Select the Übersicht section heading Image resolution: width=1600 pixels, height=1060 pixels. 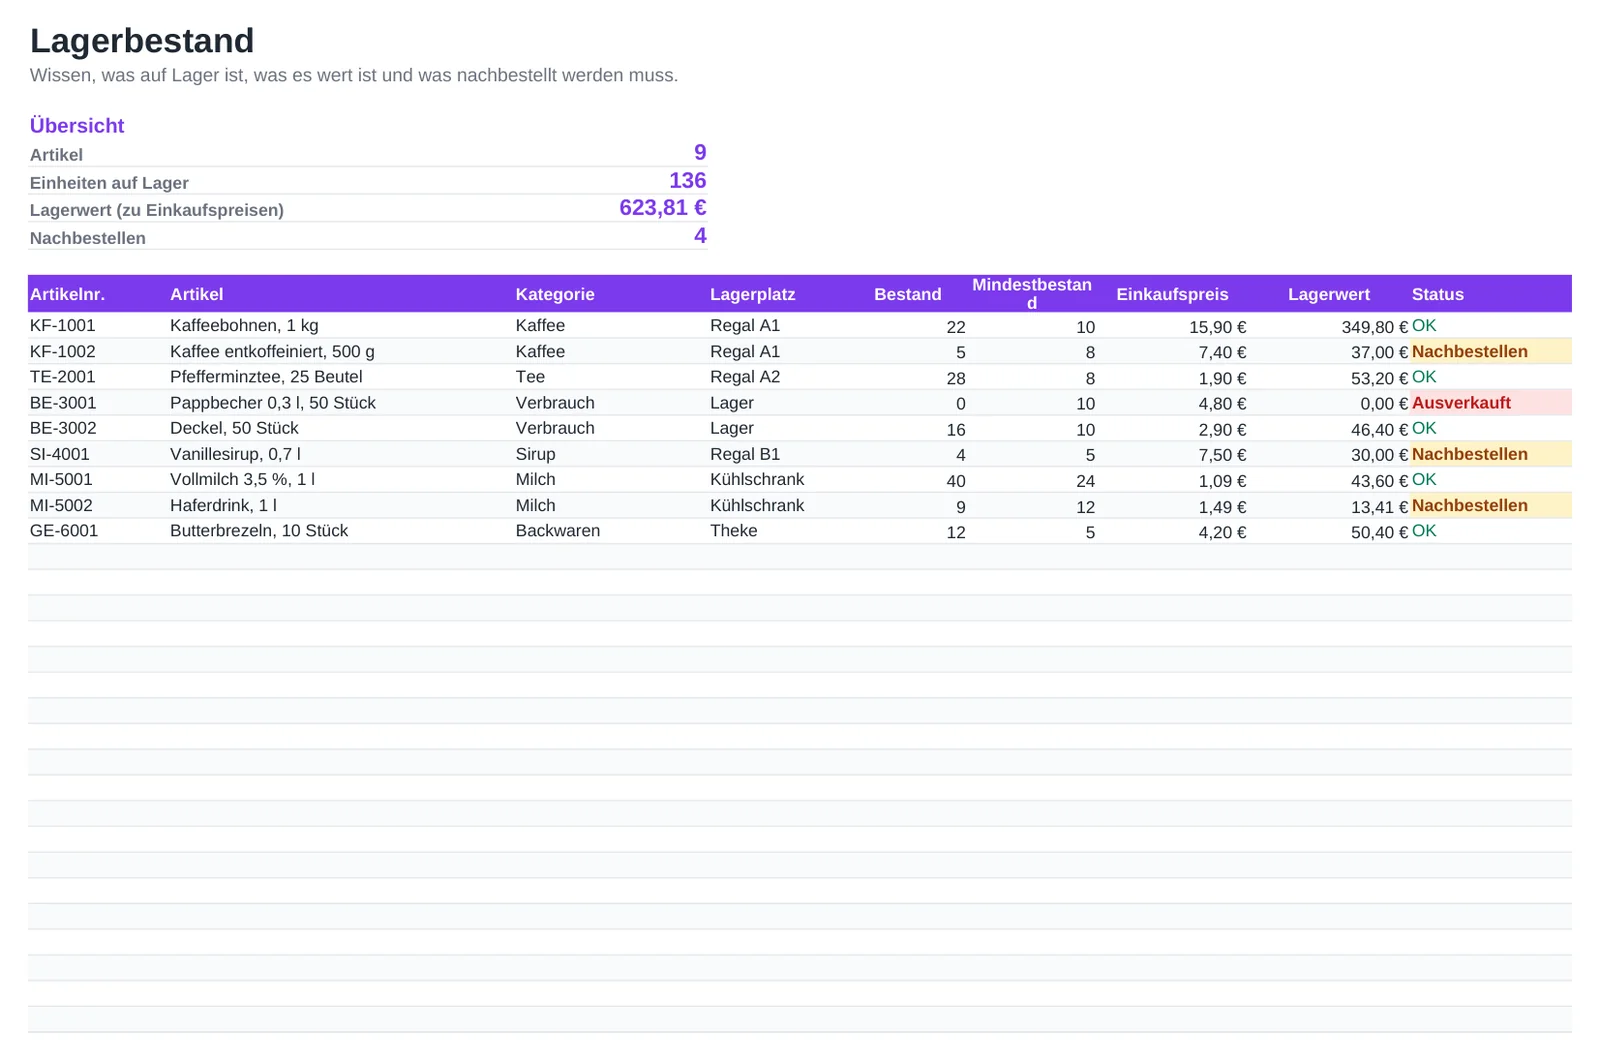77,126
